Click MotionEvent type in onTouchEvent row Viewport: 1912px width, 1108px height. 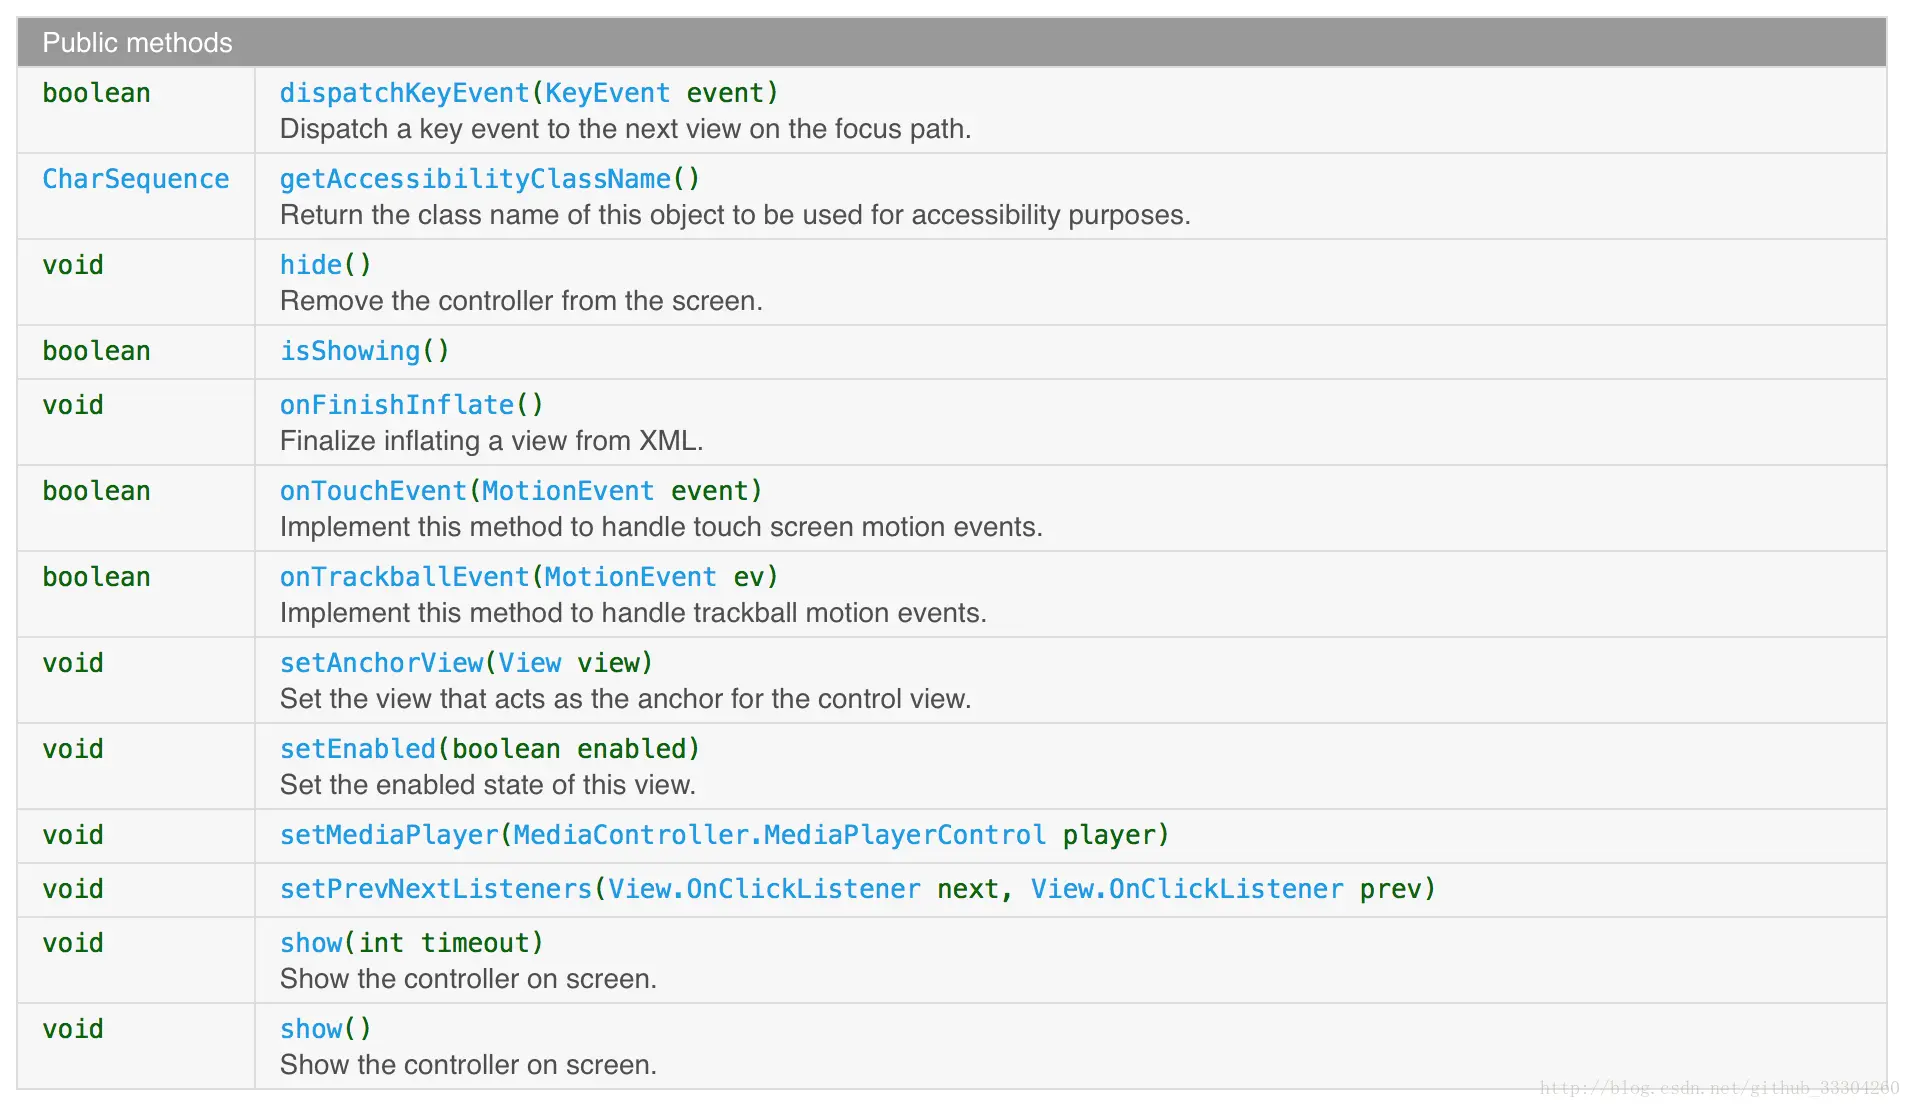[x=568, y=491]
